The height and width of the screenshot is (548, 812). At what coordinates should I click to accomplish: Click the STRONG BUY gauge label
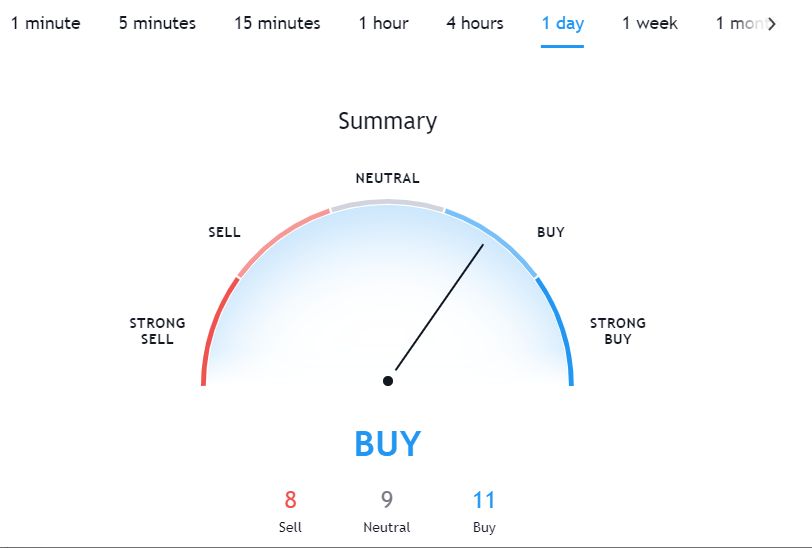tap(618, 331)
